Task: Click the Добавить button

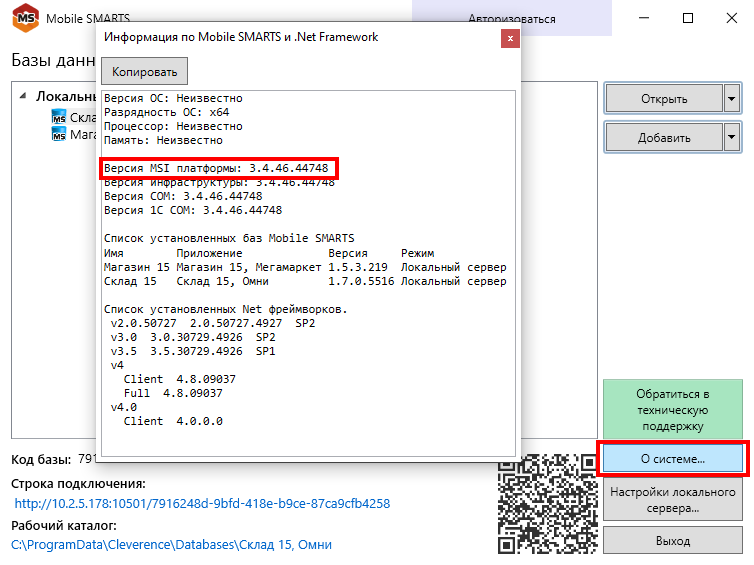Action: click(664, 138)
